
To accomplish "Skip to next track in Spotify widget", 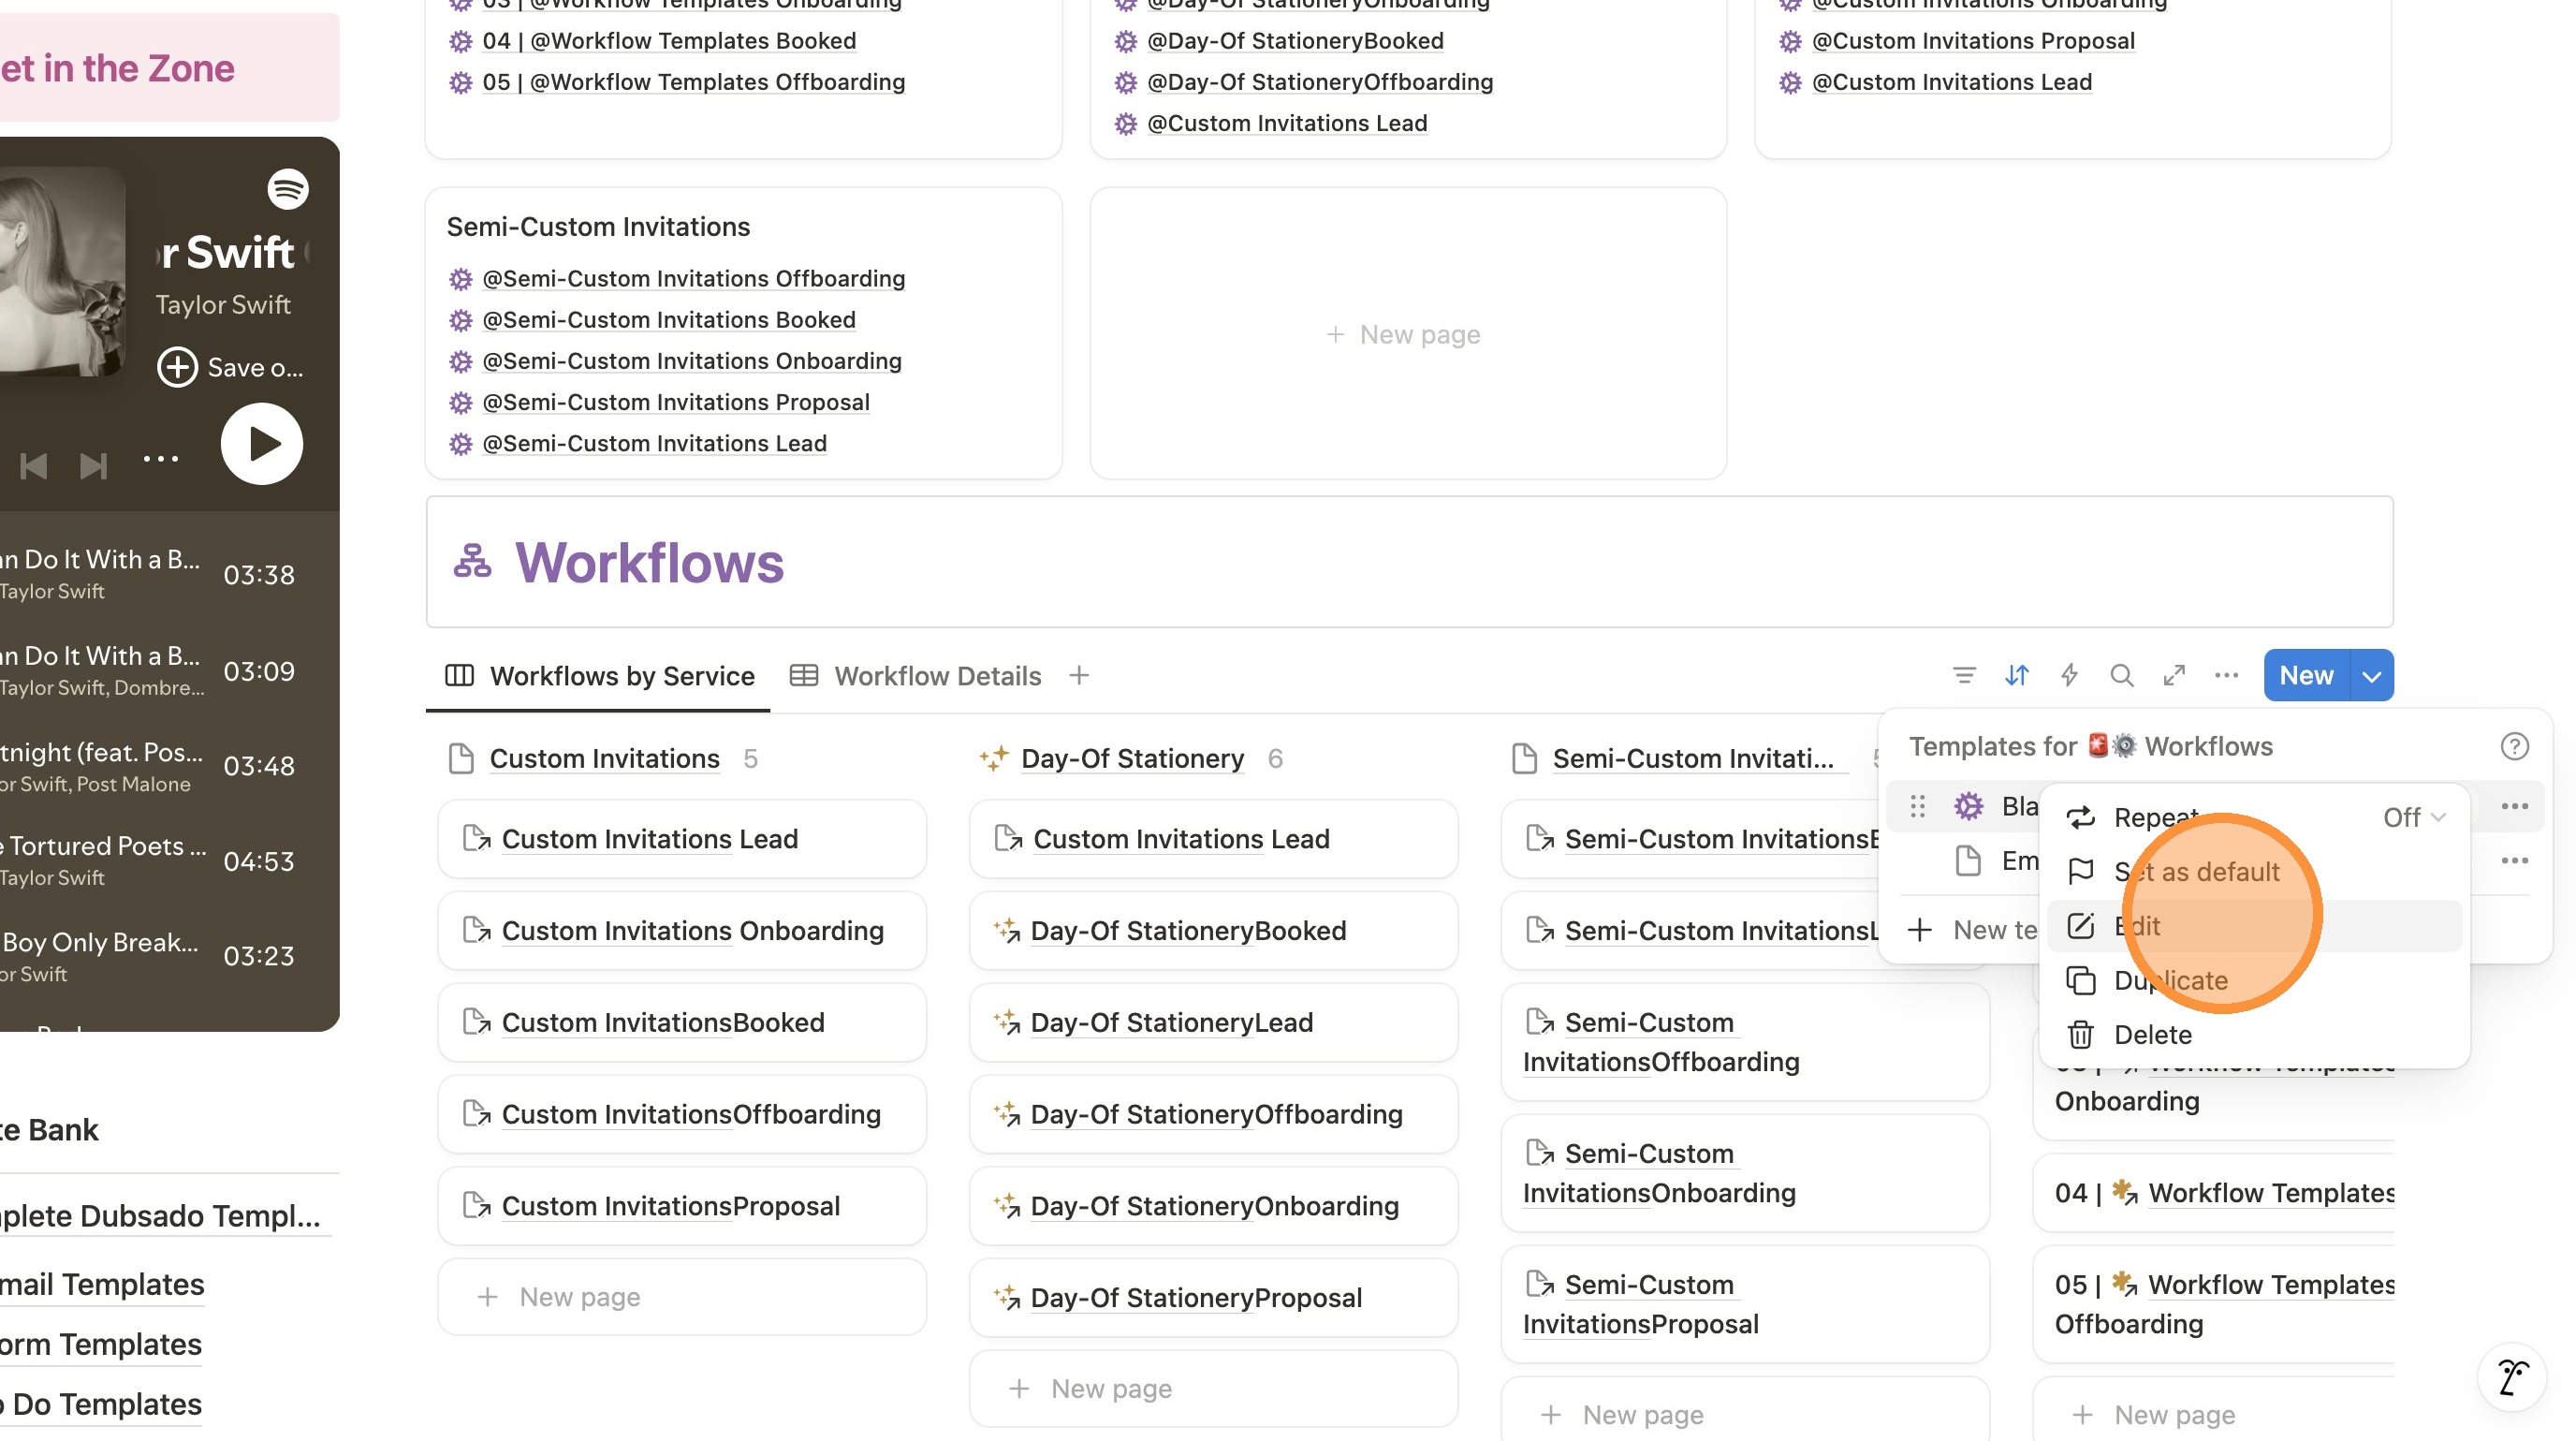I will pos(93,466).
